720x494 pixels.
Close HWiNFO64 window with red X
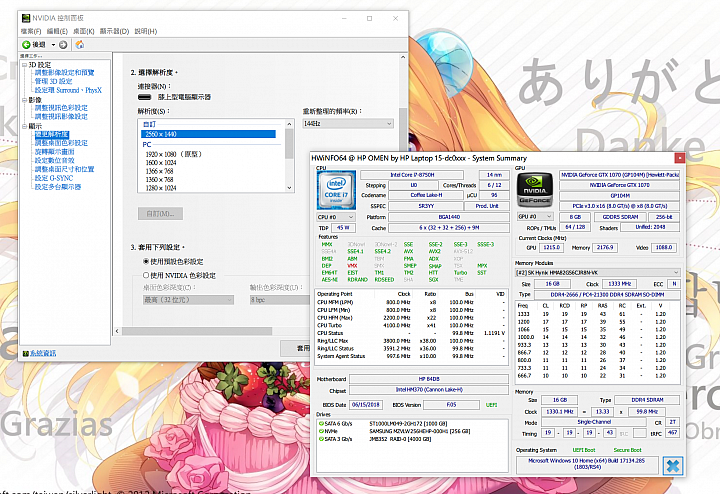(x=680, y=158)
